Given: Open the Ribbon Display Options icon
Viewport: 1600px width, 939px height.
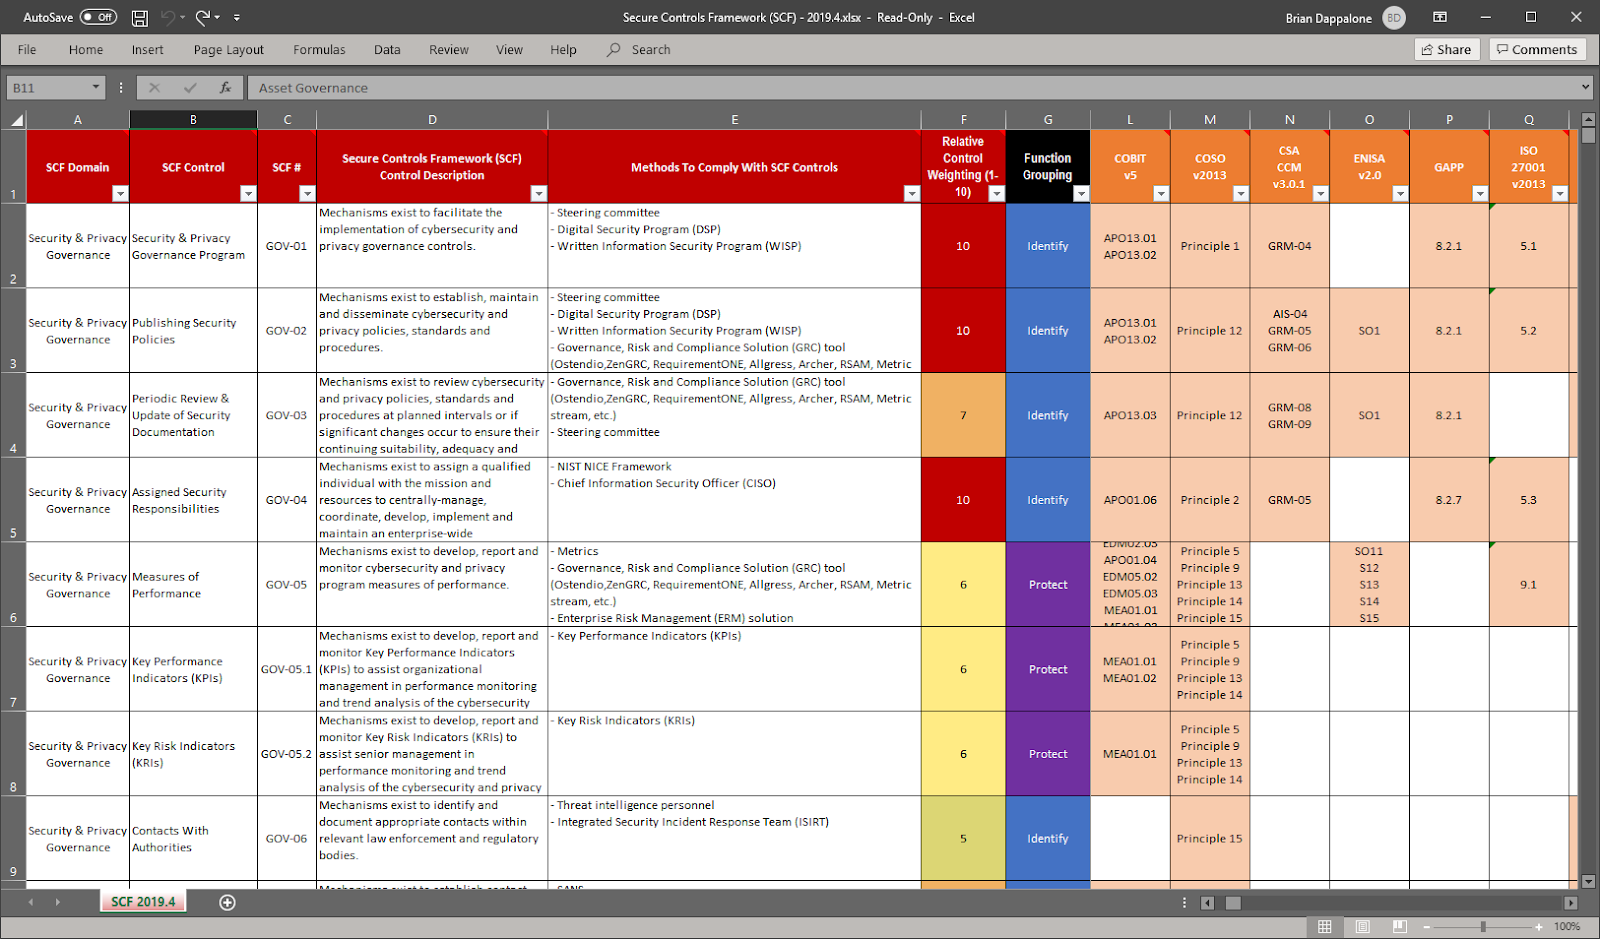Looking at the screenshot, I should click(x=1440, y=17).
